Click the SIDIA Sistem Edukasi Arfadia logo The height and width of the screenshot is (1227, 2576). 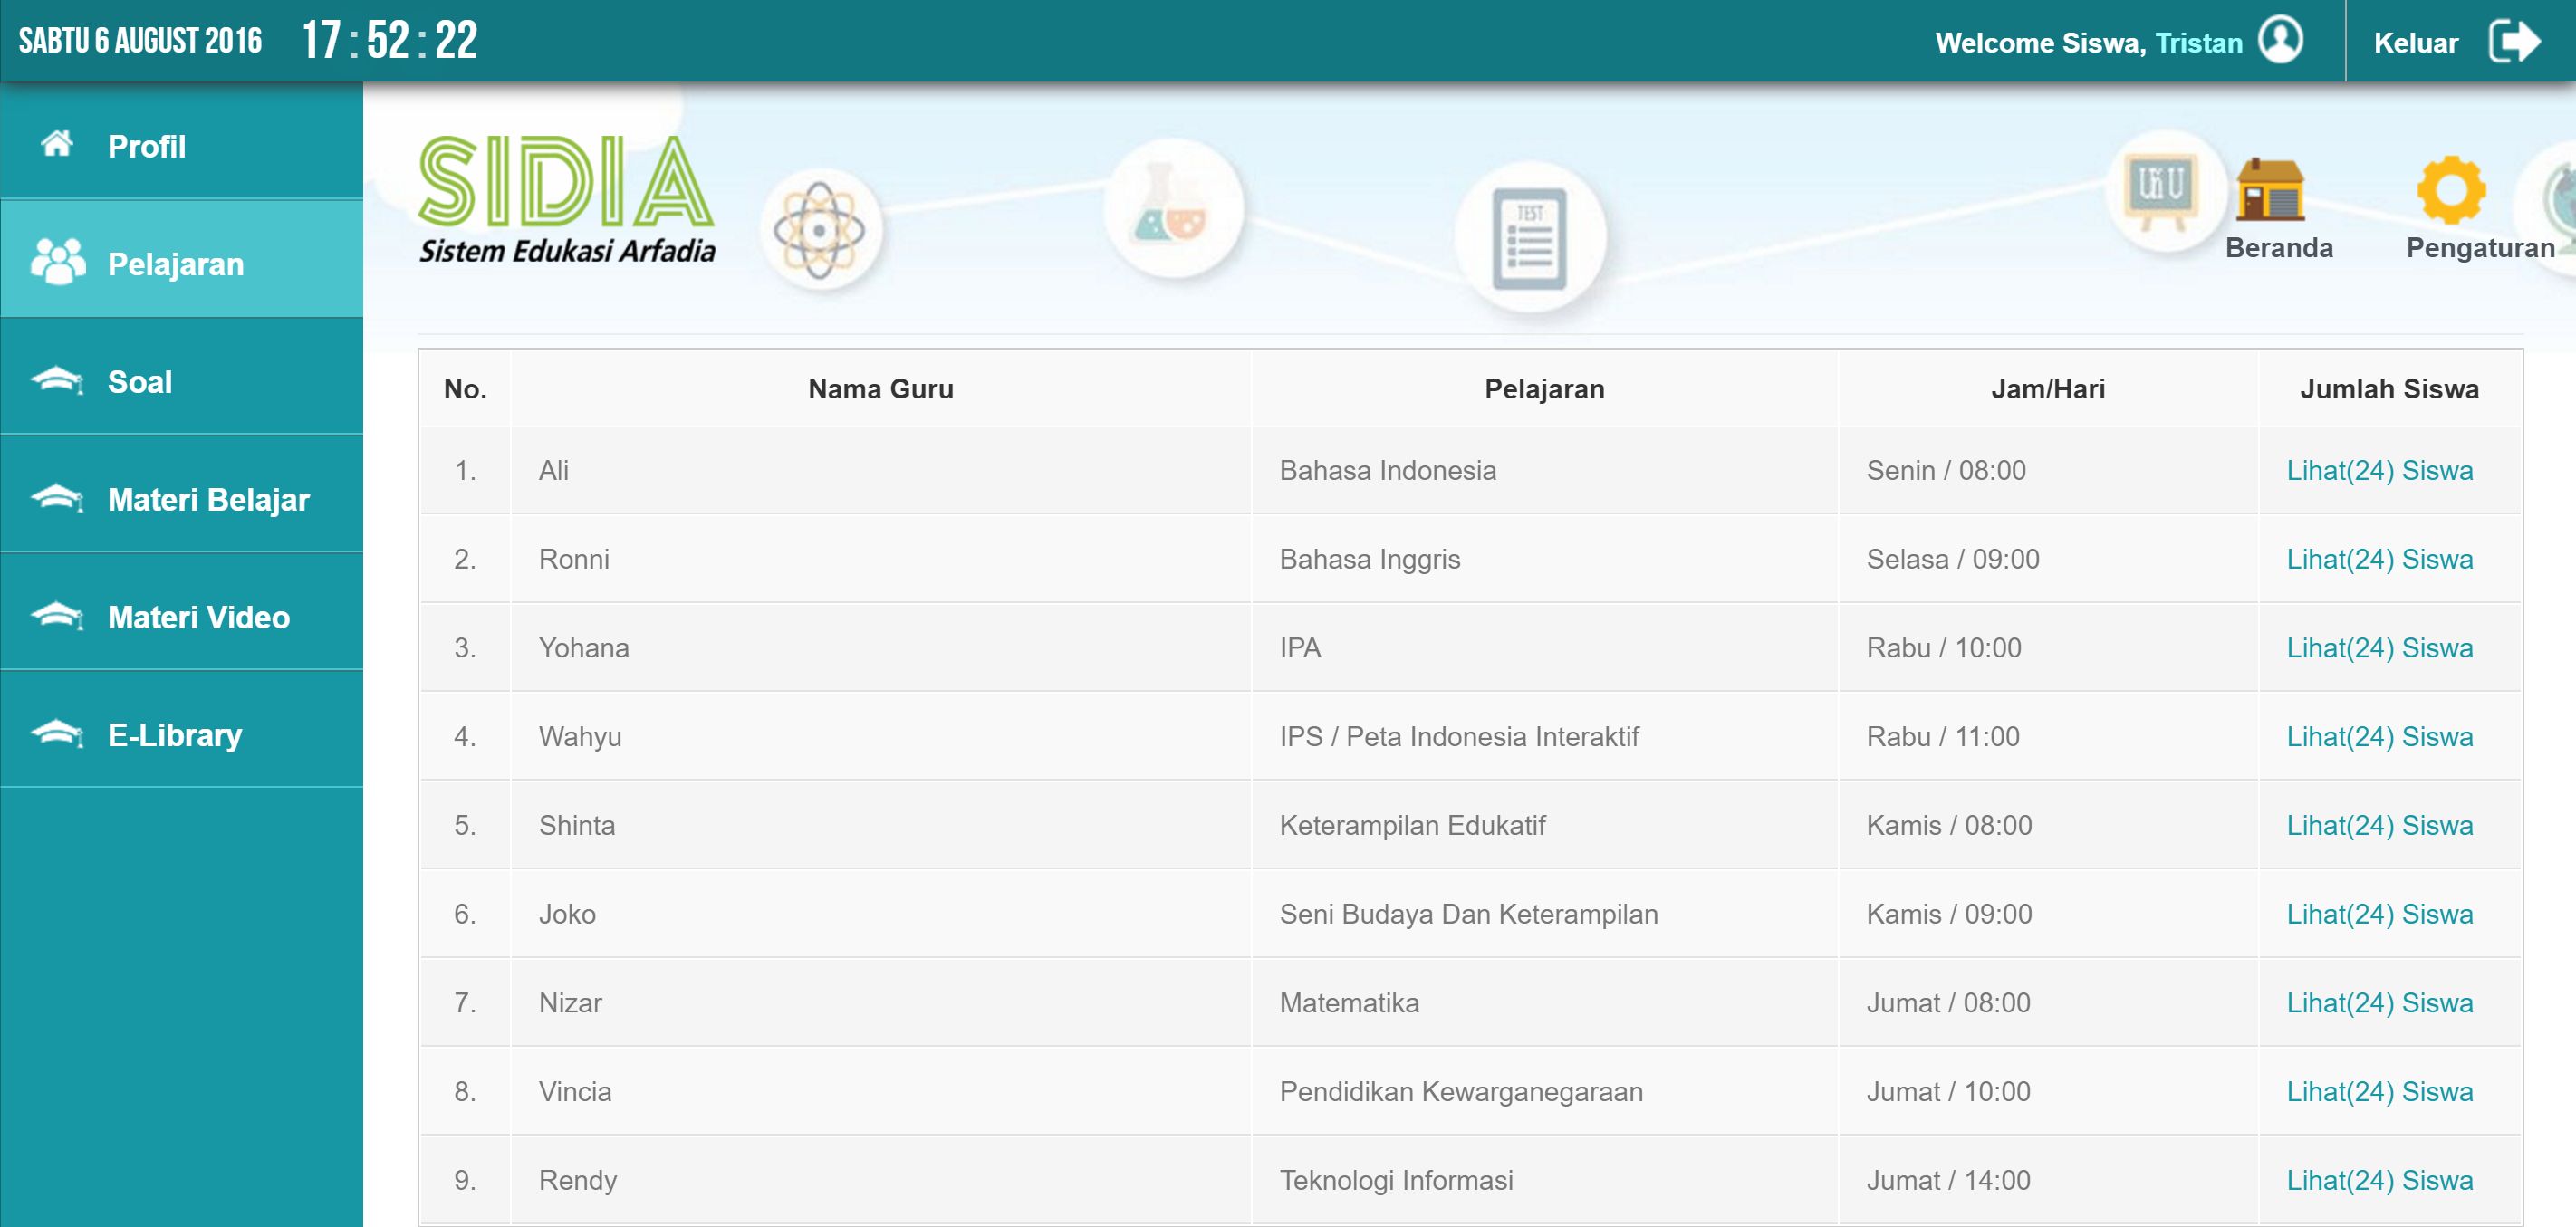pyautogui.click(x=567, y=200)
